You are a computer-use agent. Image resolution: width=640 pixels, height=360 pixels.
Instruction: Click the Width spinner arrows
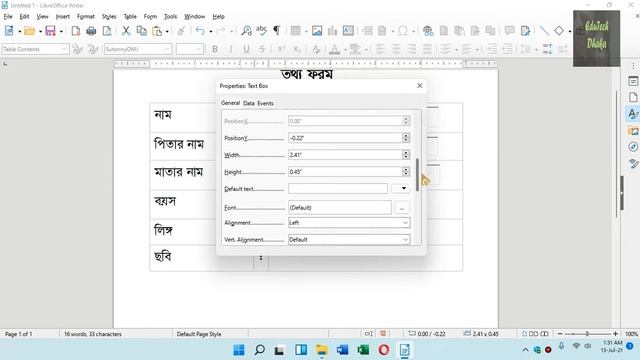click(x=406, y=155)
